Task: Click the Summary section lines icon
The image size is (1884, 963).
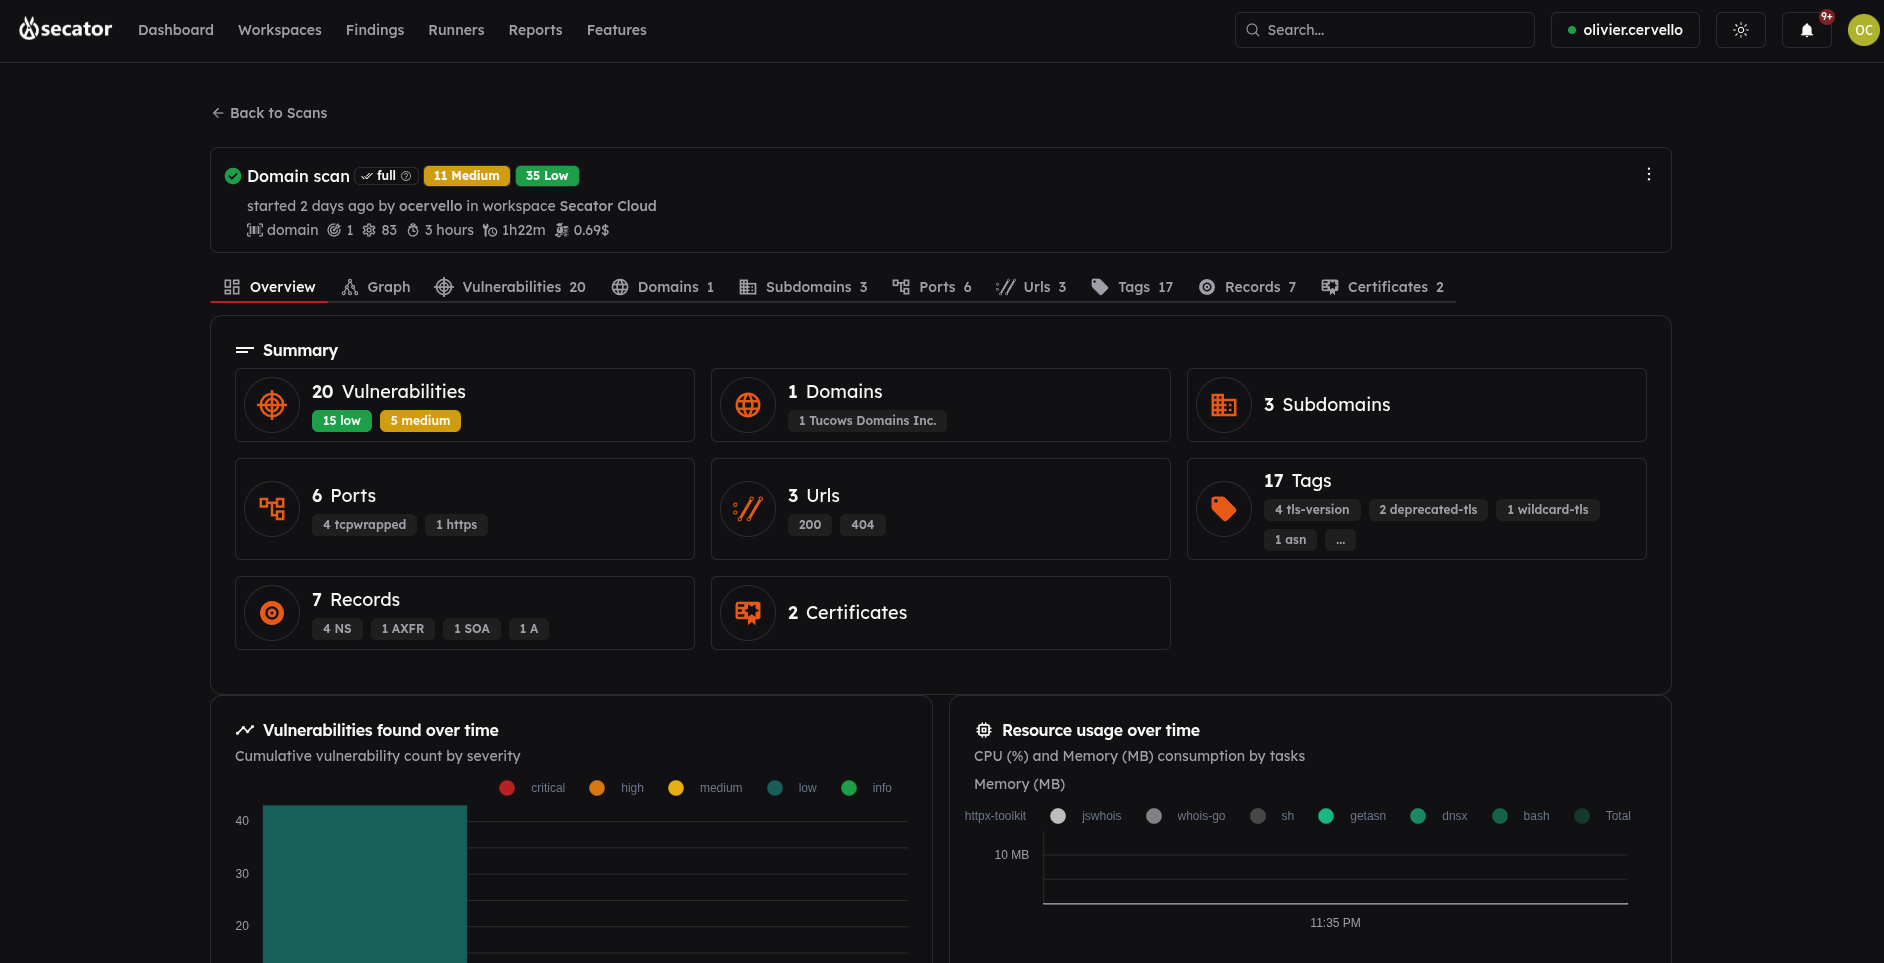Action: coord(245,350)
